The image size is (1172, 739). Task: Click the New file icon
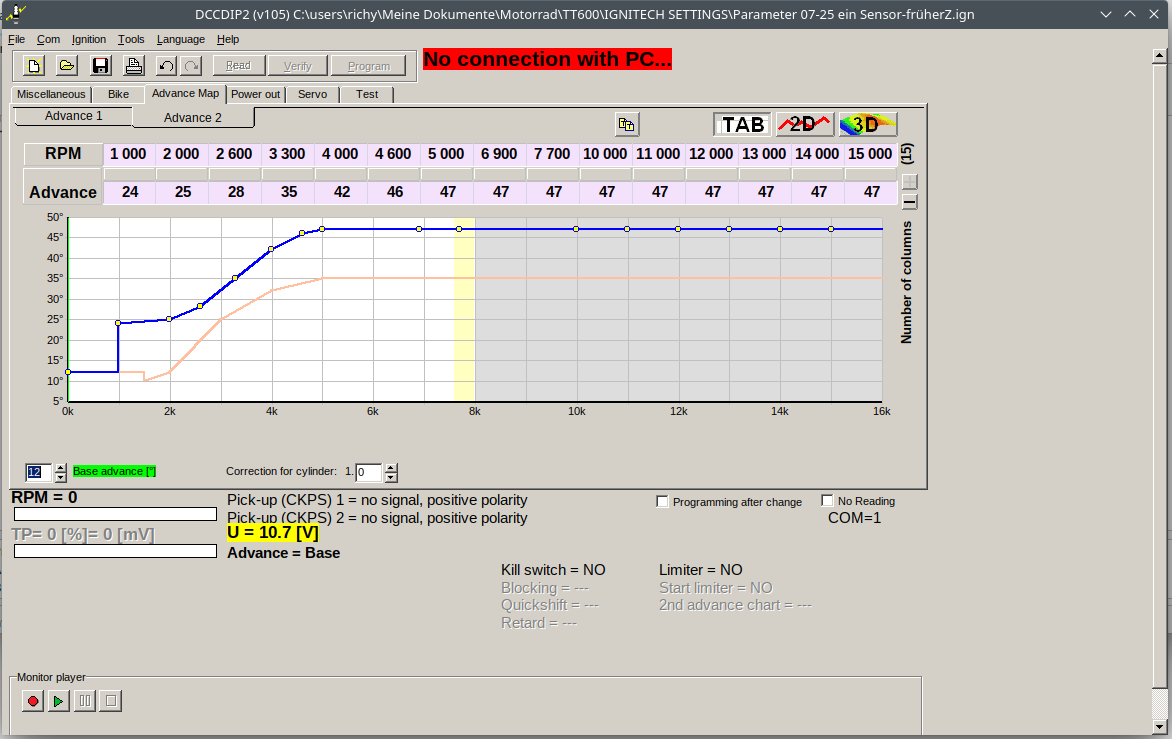pyautogui.click(x=34, y=66)
